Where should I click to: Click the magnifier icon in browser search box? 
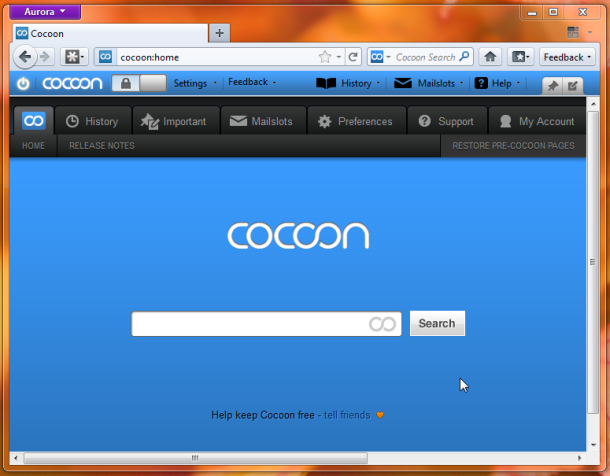click(464, 57)
